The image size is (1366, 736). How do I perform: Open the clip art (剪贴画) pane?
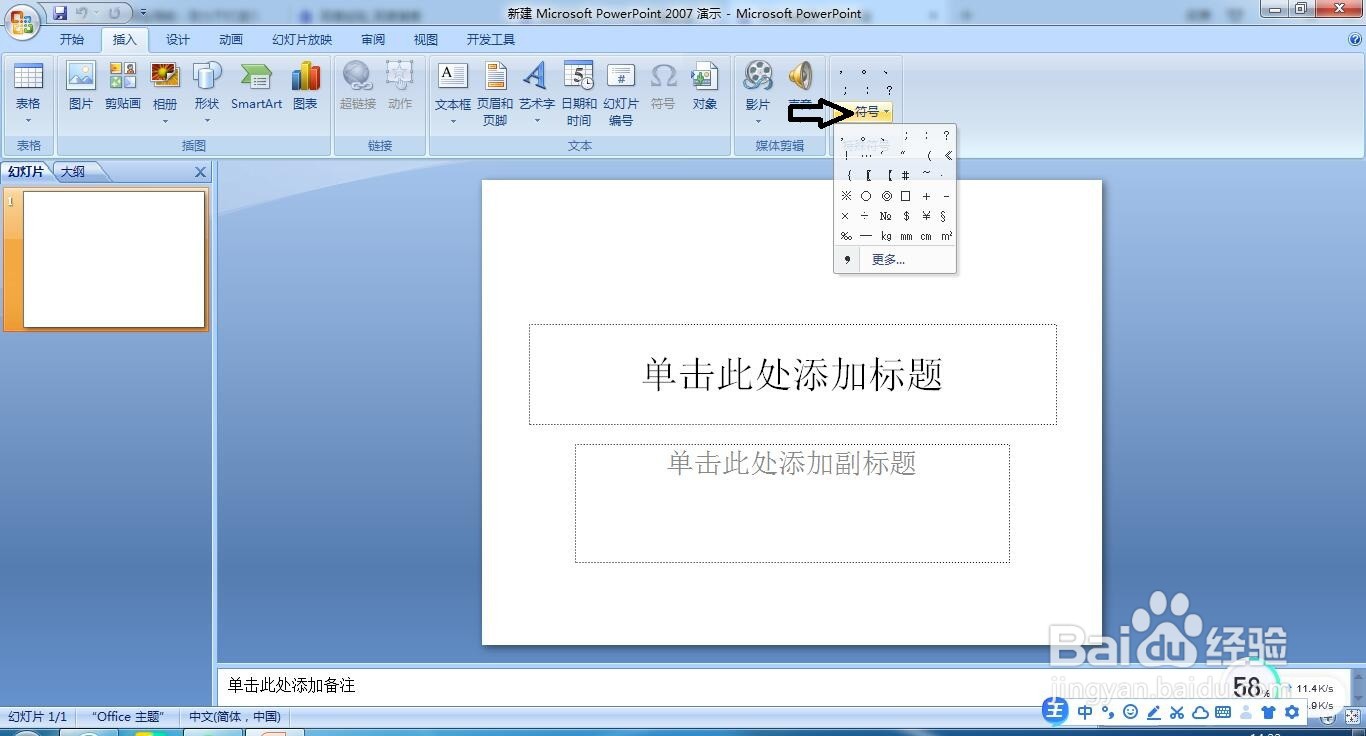[123, 86]
